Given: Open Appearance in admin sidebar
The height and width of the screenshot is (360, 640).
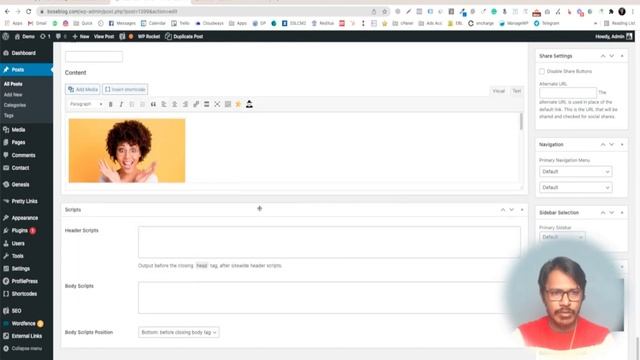Looking at the screenshot, I should [x=26, y=218].
